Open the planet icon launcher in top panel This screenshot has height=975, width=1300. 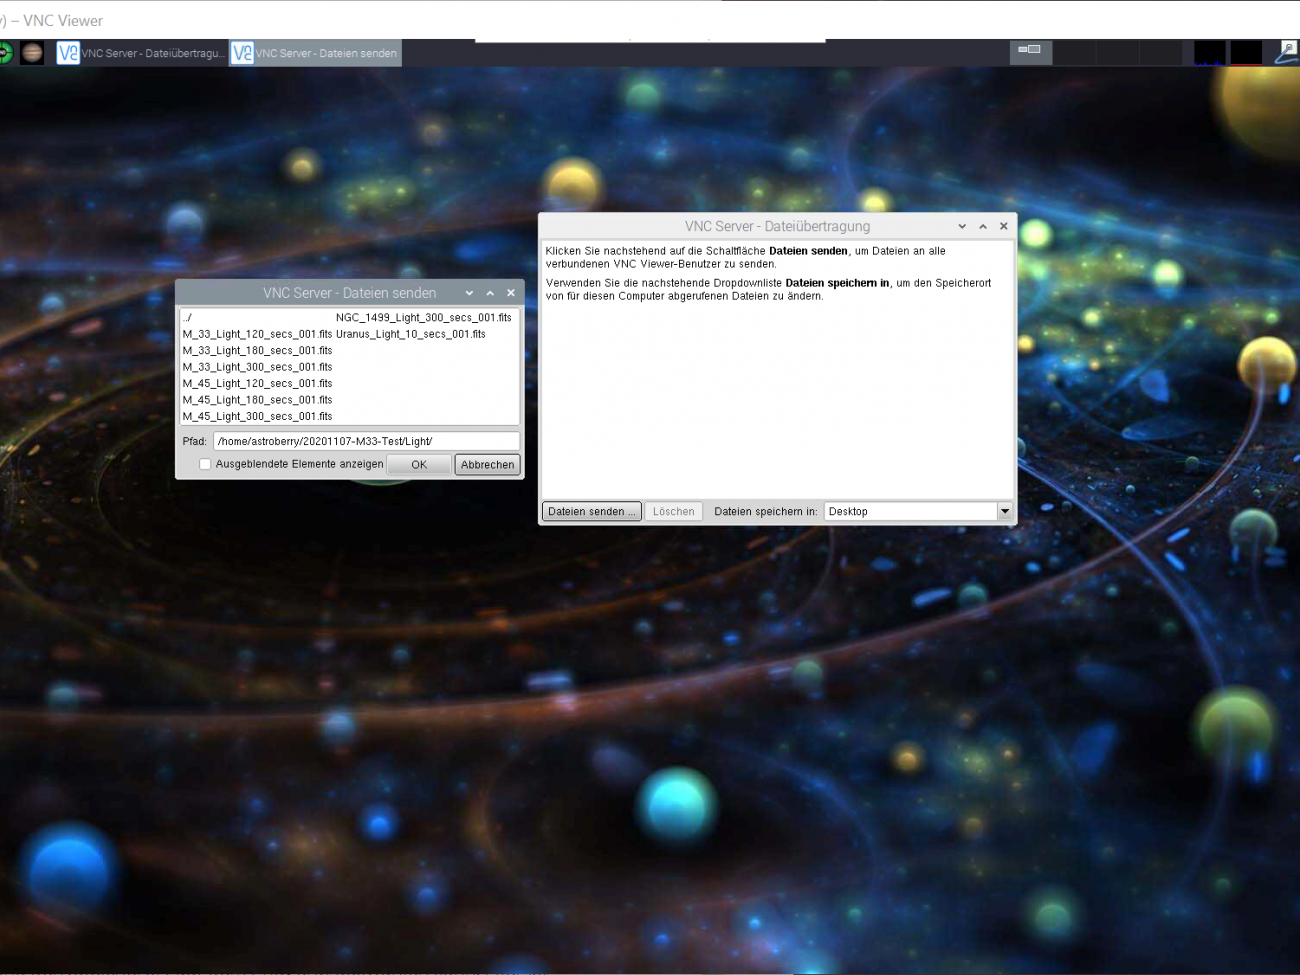(32, 53)
